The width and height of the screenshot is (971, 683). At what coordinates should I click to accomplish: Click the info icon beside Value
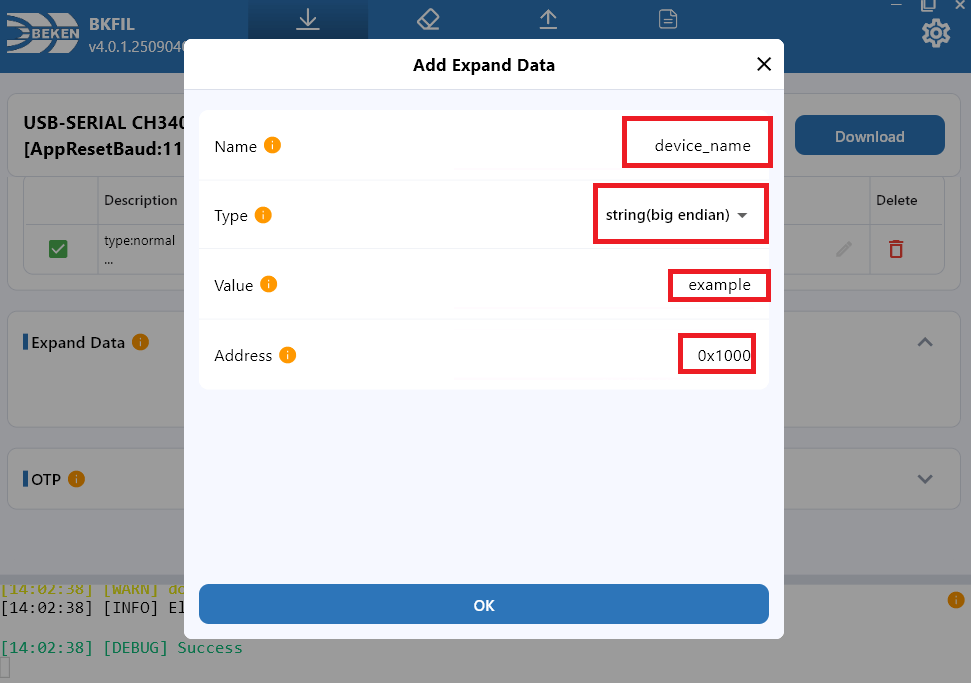pyautogui.click(x=268, y=284)
